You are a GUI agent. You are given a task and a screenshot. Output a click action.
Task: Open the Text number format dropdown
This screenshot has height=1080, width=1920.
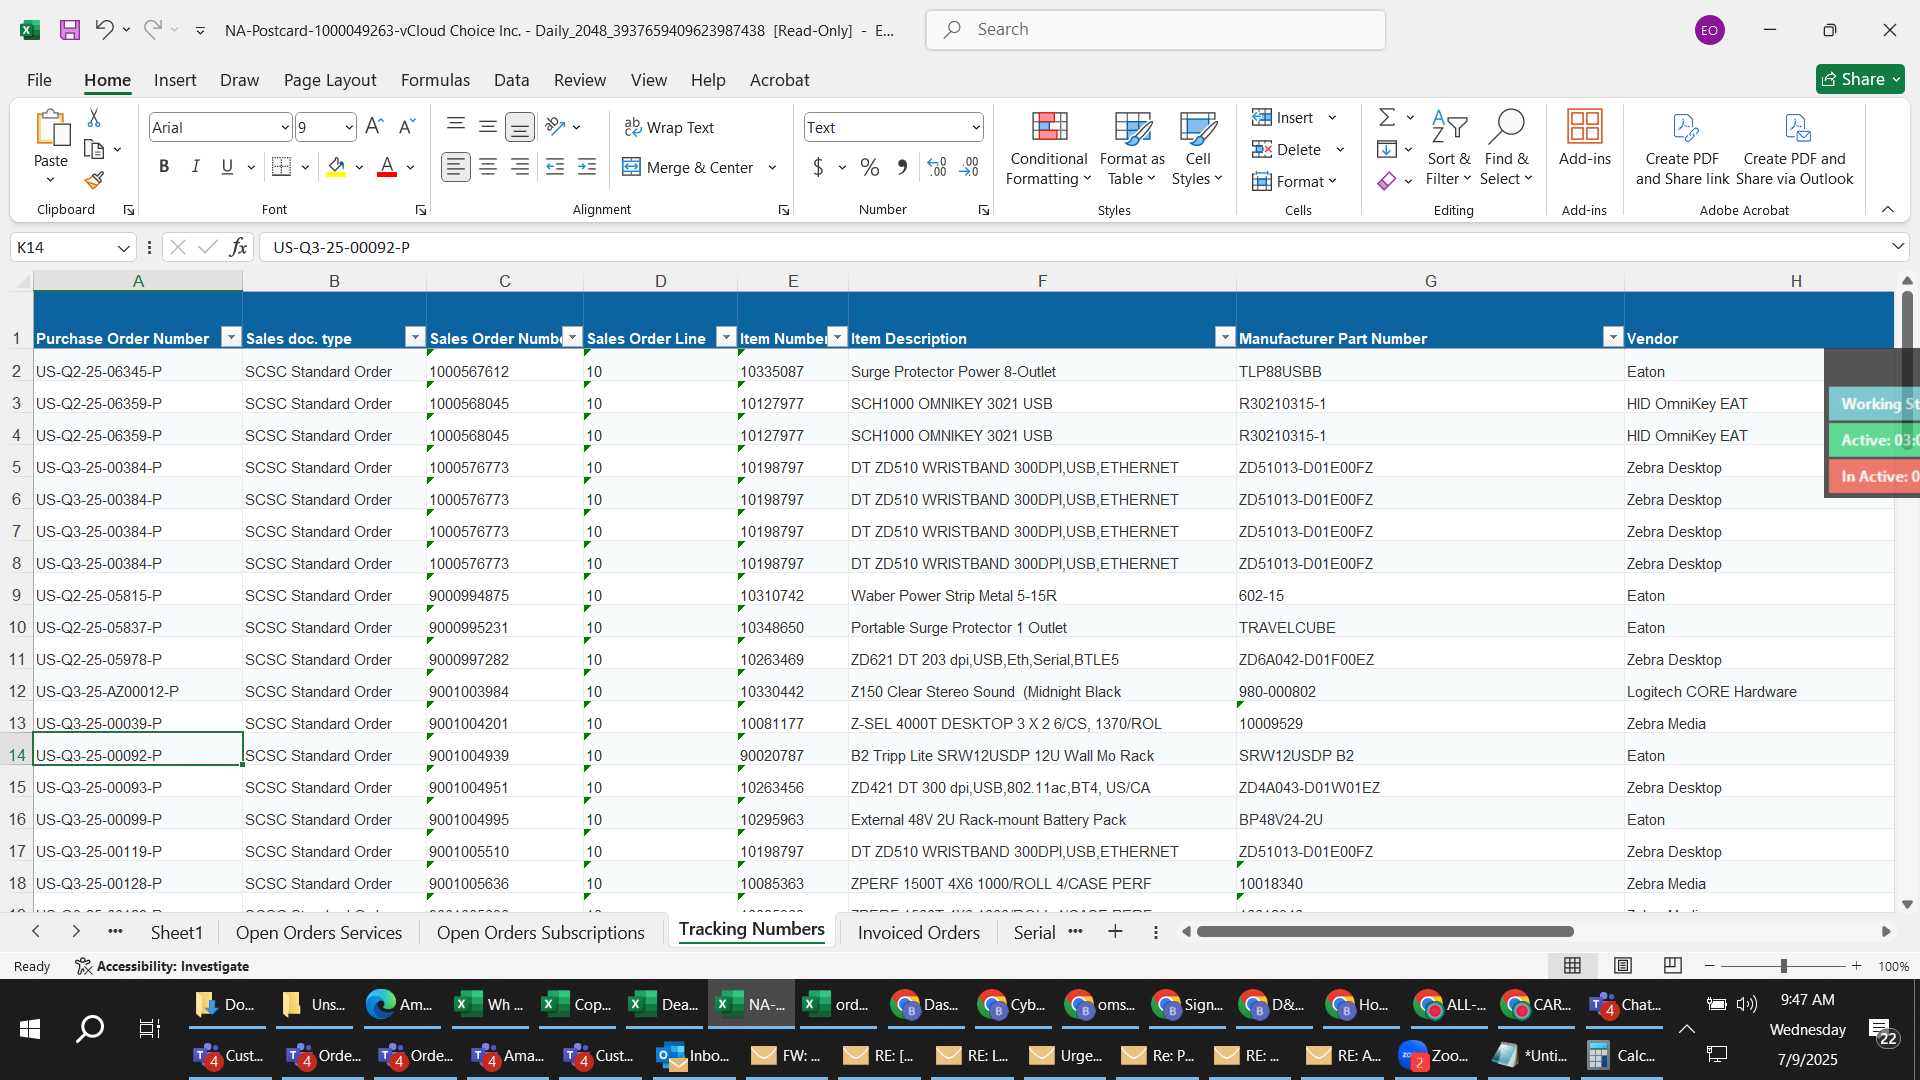coord(975,128)
